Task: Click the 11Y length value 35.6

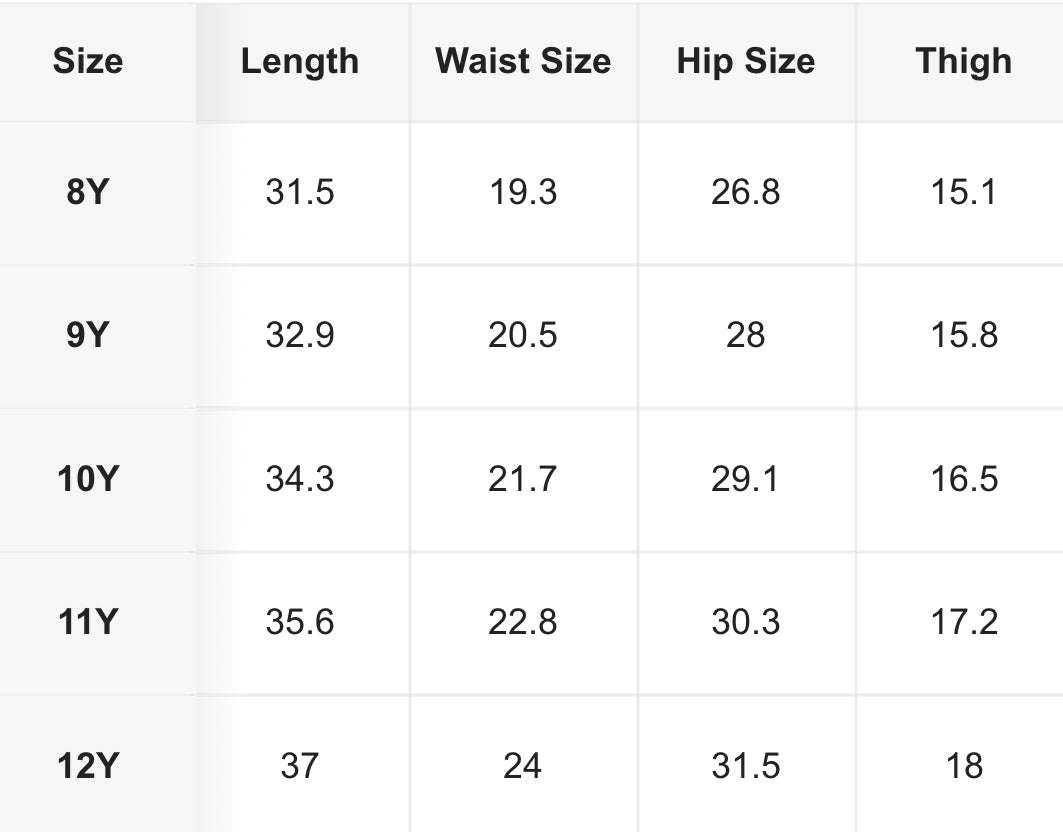Action: 299,622
